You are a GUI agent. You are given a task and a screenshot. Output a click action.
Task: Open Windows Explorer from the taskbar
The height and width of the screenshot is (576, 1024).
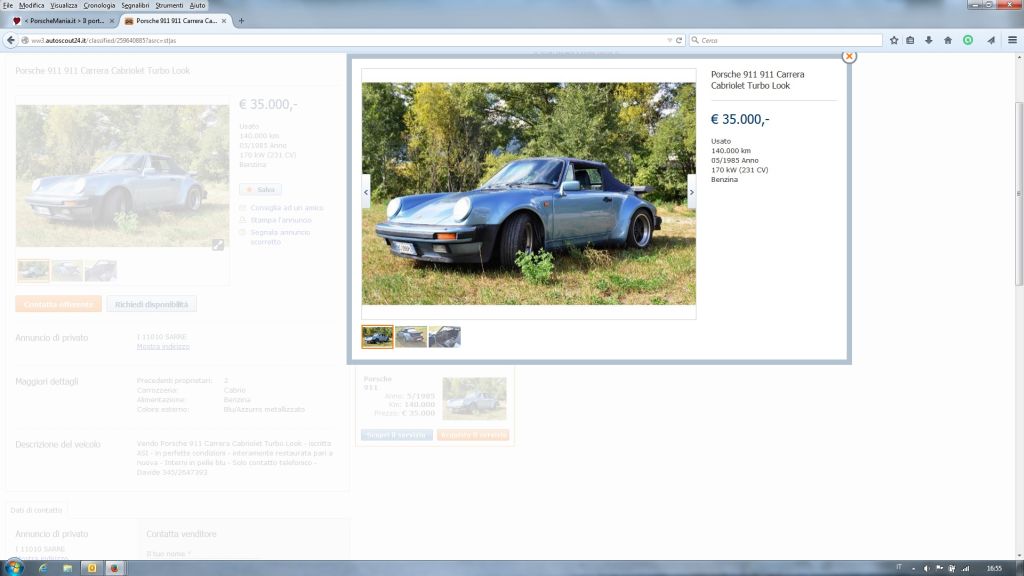(67, 568)
